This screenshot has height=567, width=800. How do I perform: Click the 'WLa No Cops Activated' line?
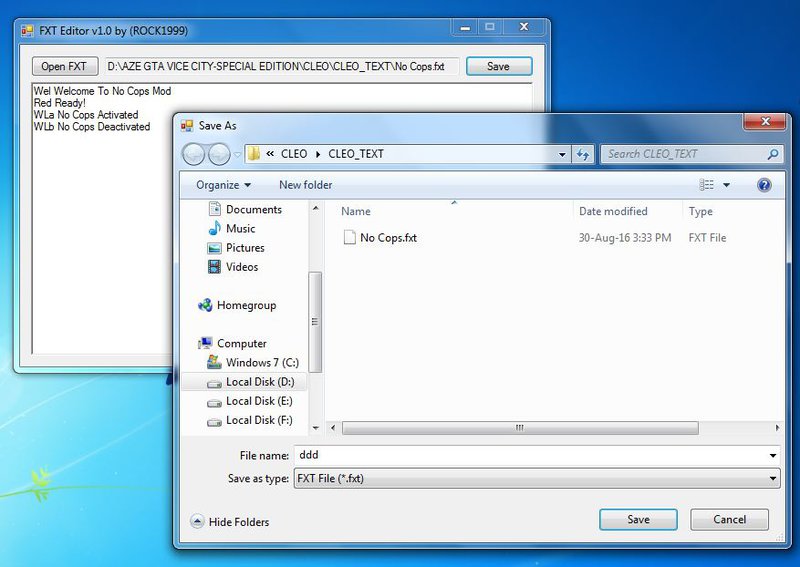click(86, 114)
